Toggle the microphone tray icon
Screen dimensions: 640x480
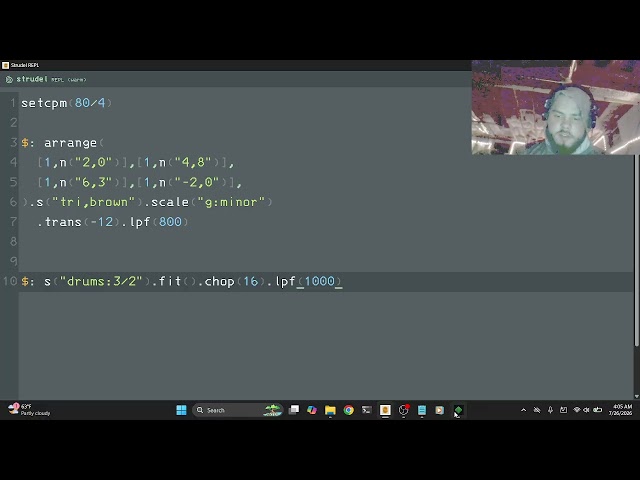click(x=550, y=410)
